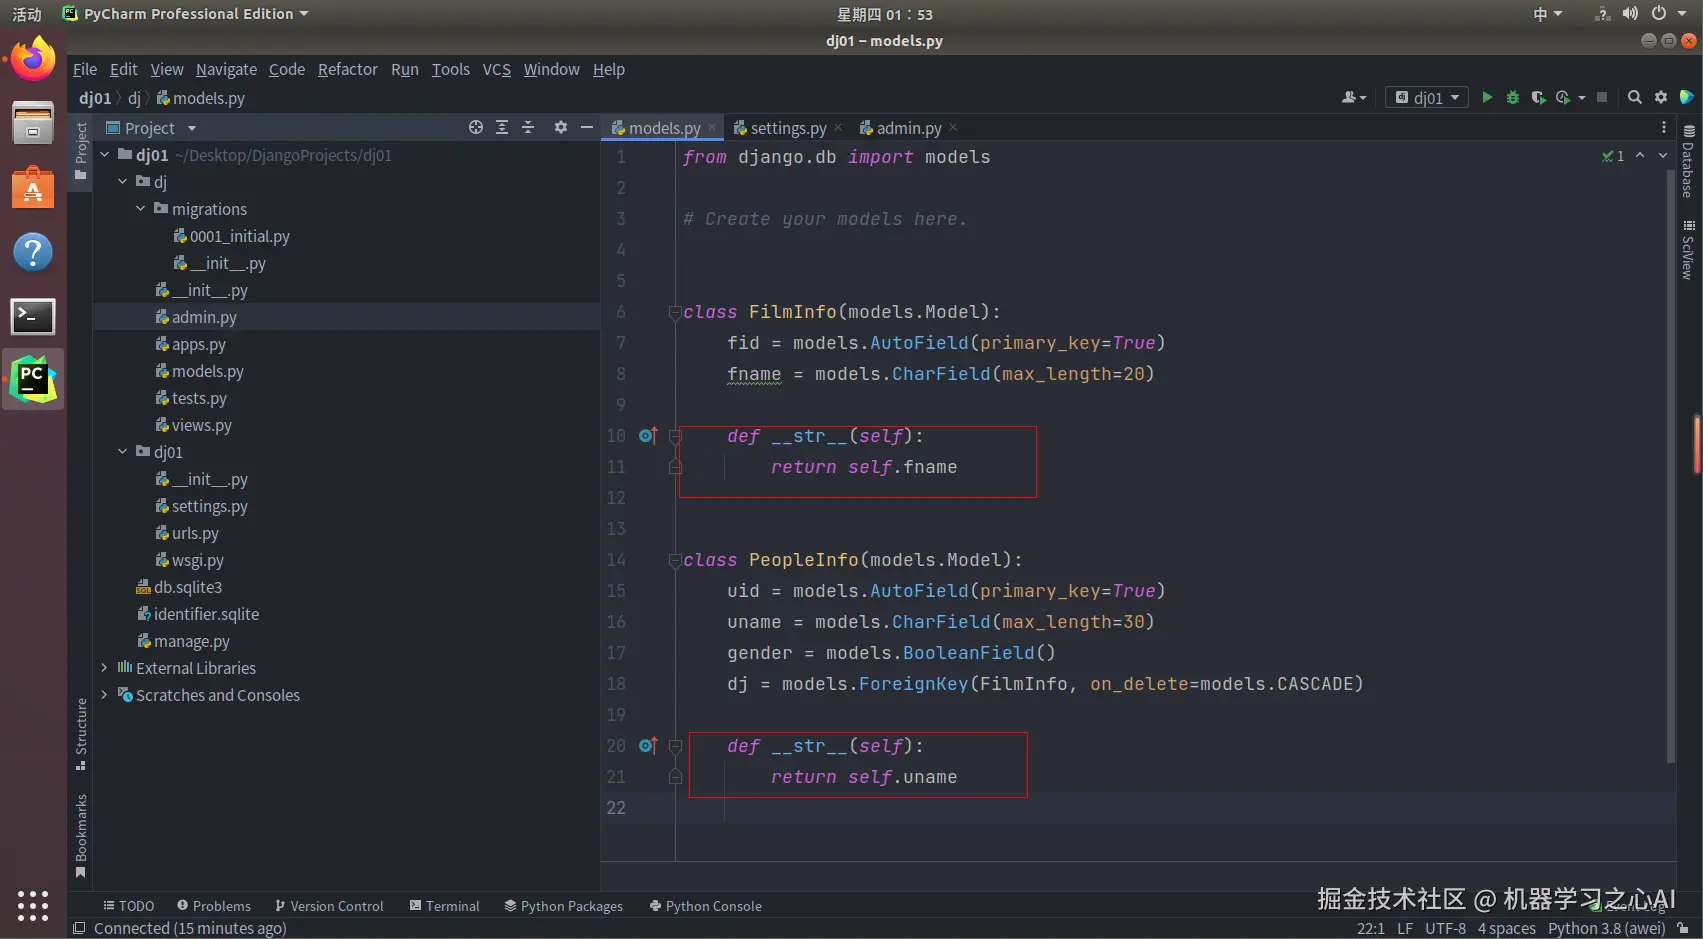1703x939 pixels.
Task: Collapse the migrations folder
Action: coord(141,209)
